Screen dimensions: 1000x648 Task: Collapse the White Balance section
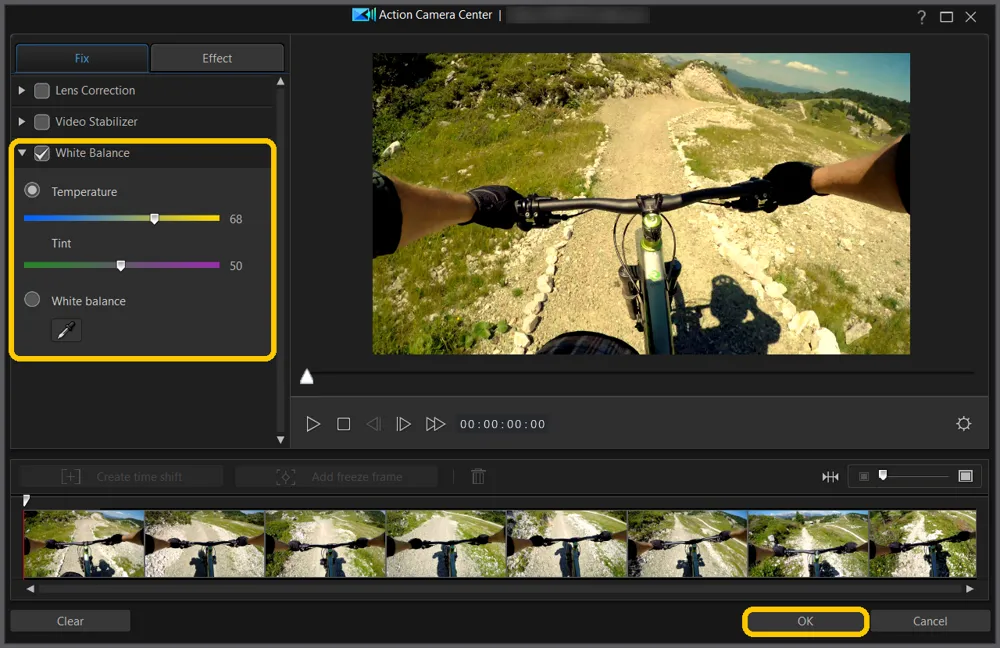point(22,153)
